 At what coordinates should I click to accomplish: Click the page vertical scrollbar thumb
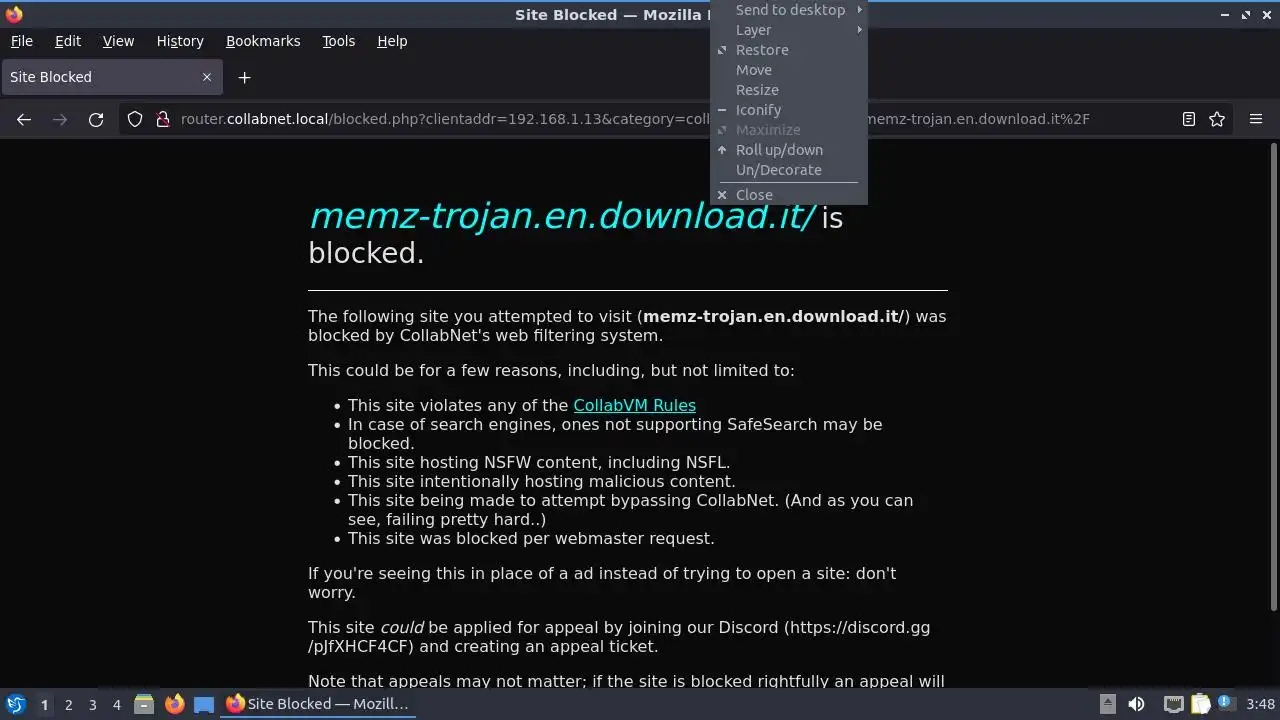tap(1273, 375)
